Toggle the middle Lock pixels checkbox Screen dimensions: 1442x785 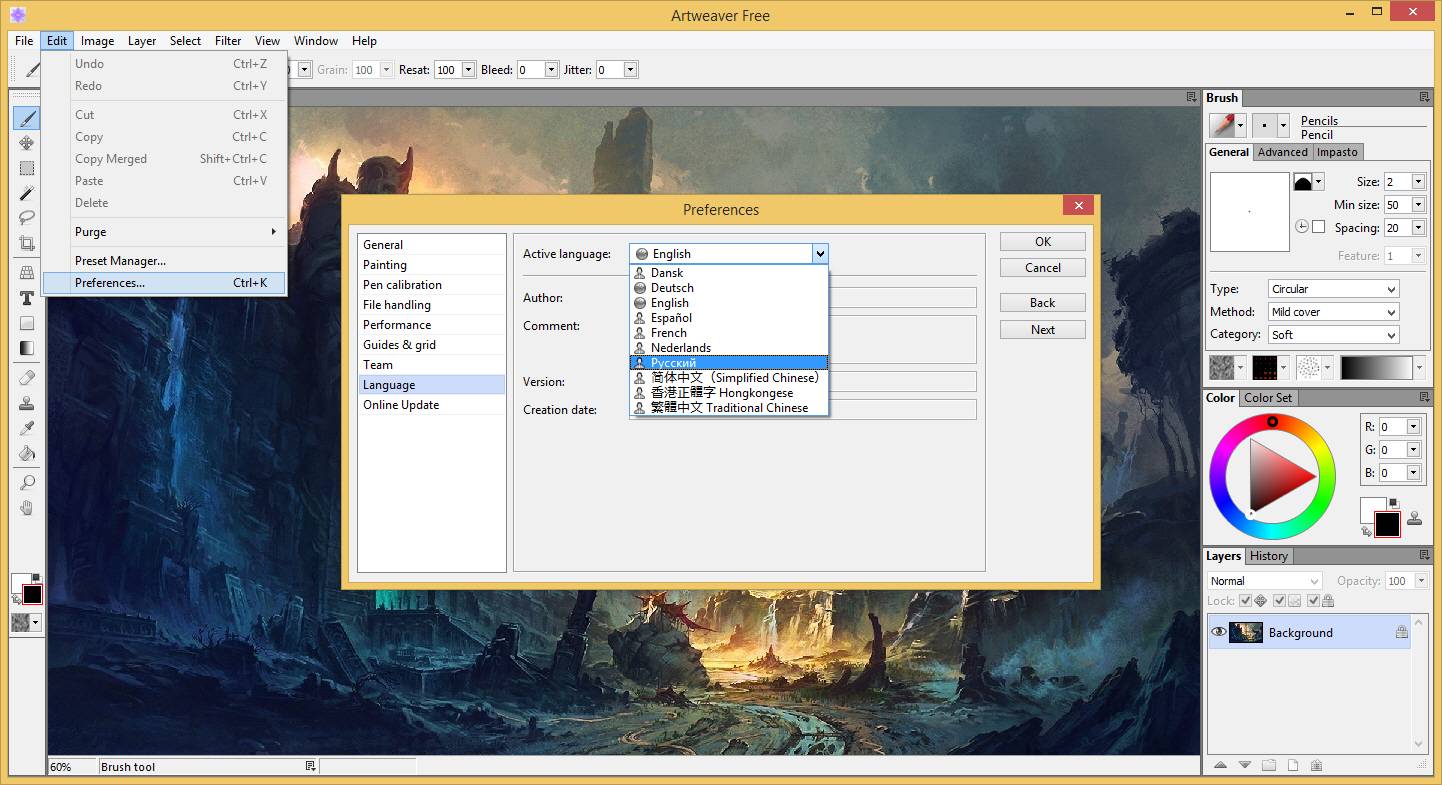click(1279, 601)
